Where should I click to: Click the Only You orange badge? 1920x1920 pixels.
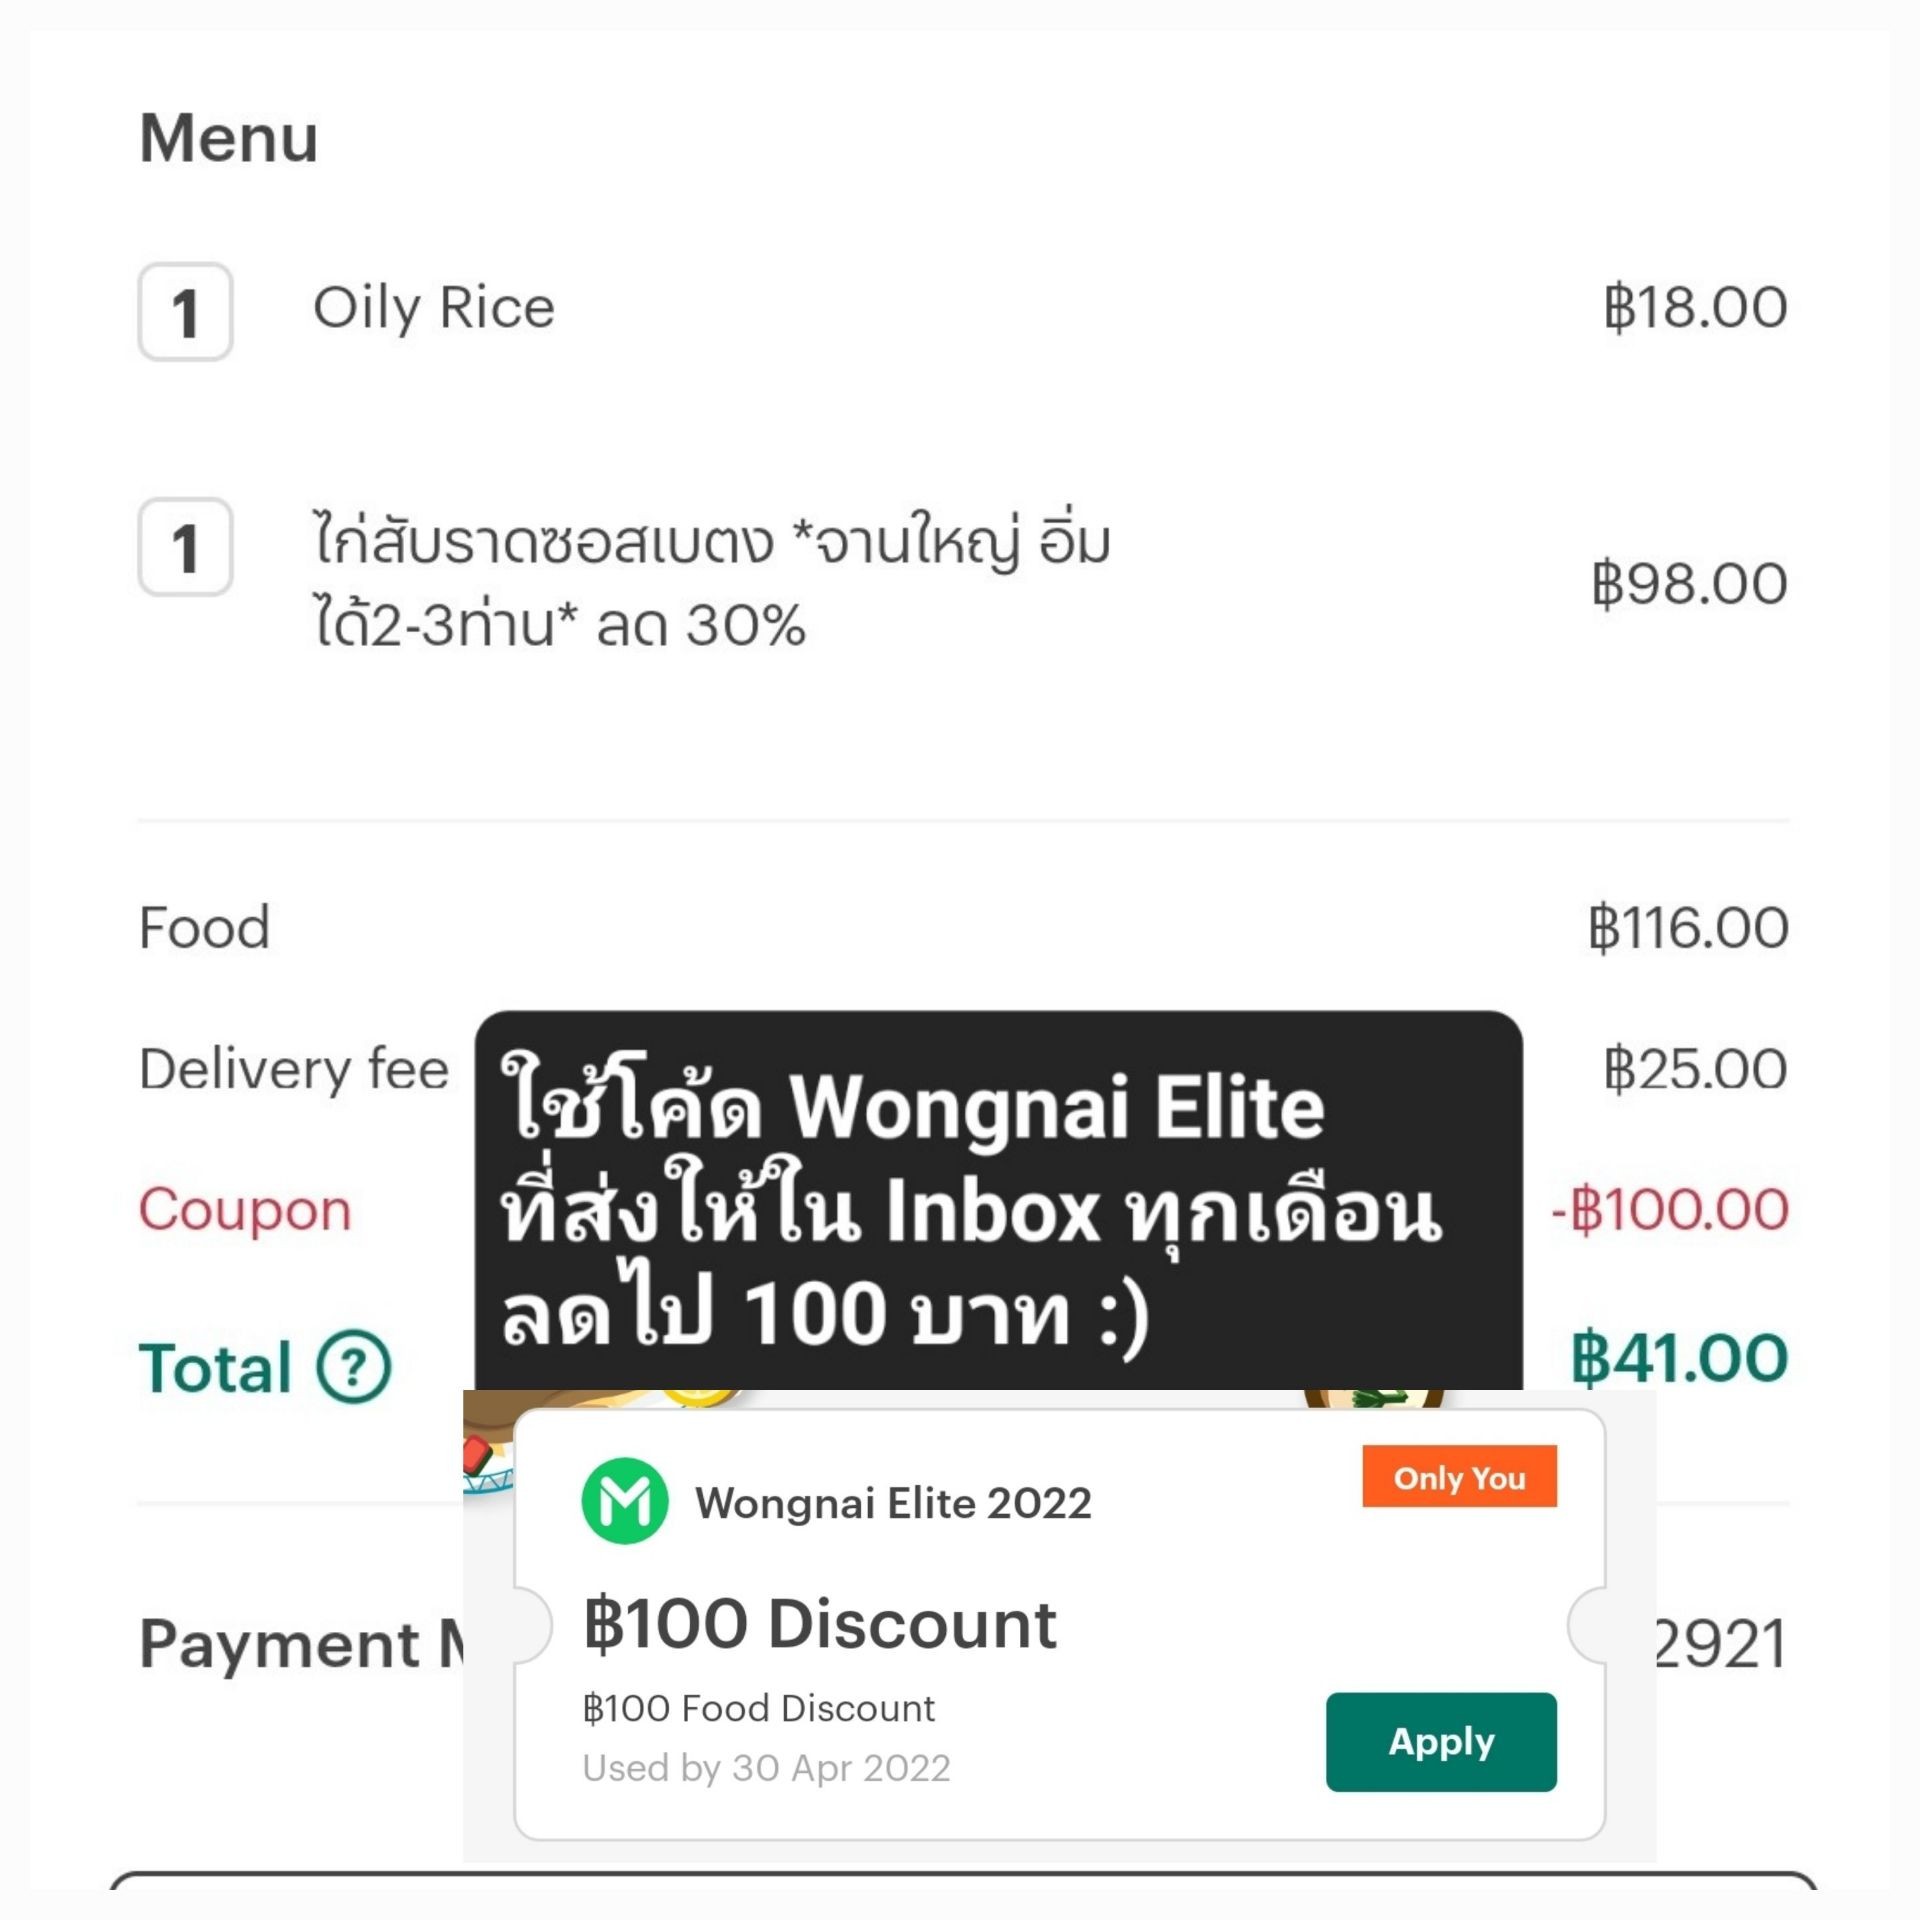1459,1477
